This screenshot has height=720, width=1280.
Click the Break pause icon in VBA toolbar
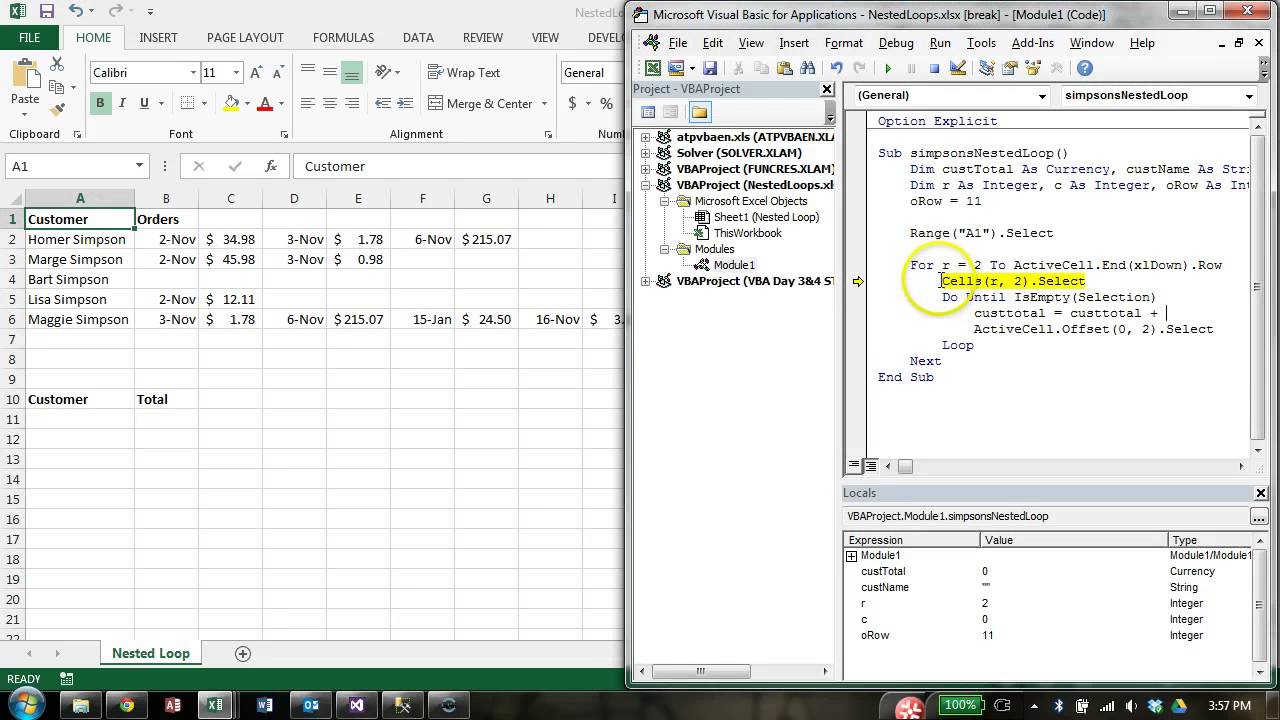point(911,68)
